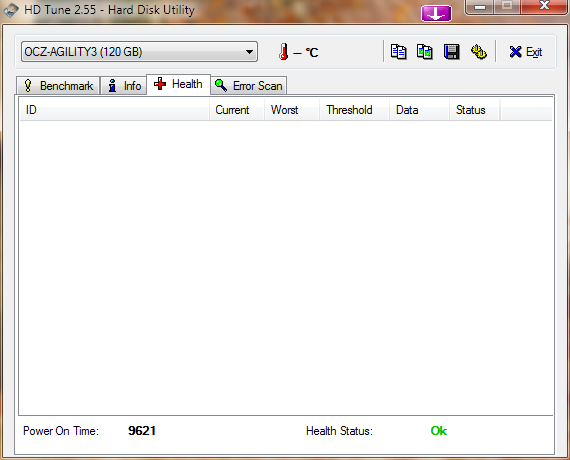Copy info to clipboard icon
Viewport: 570px width, 460px height.
398,52
